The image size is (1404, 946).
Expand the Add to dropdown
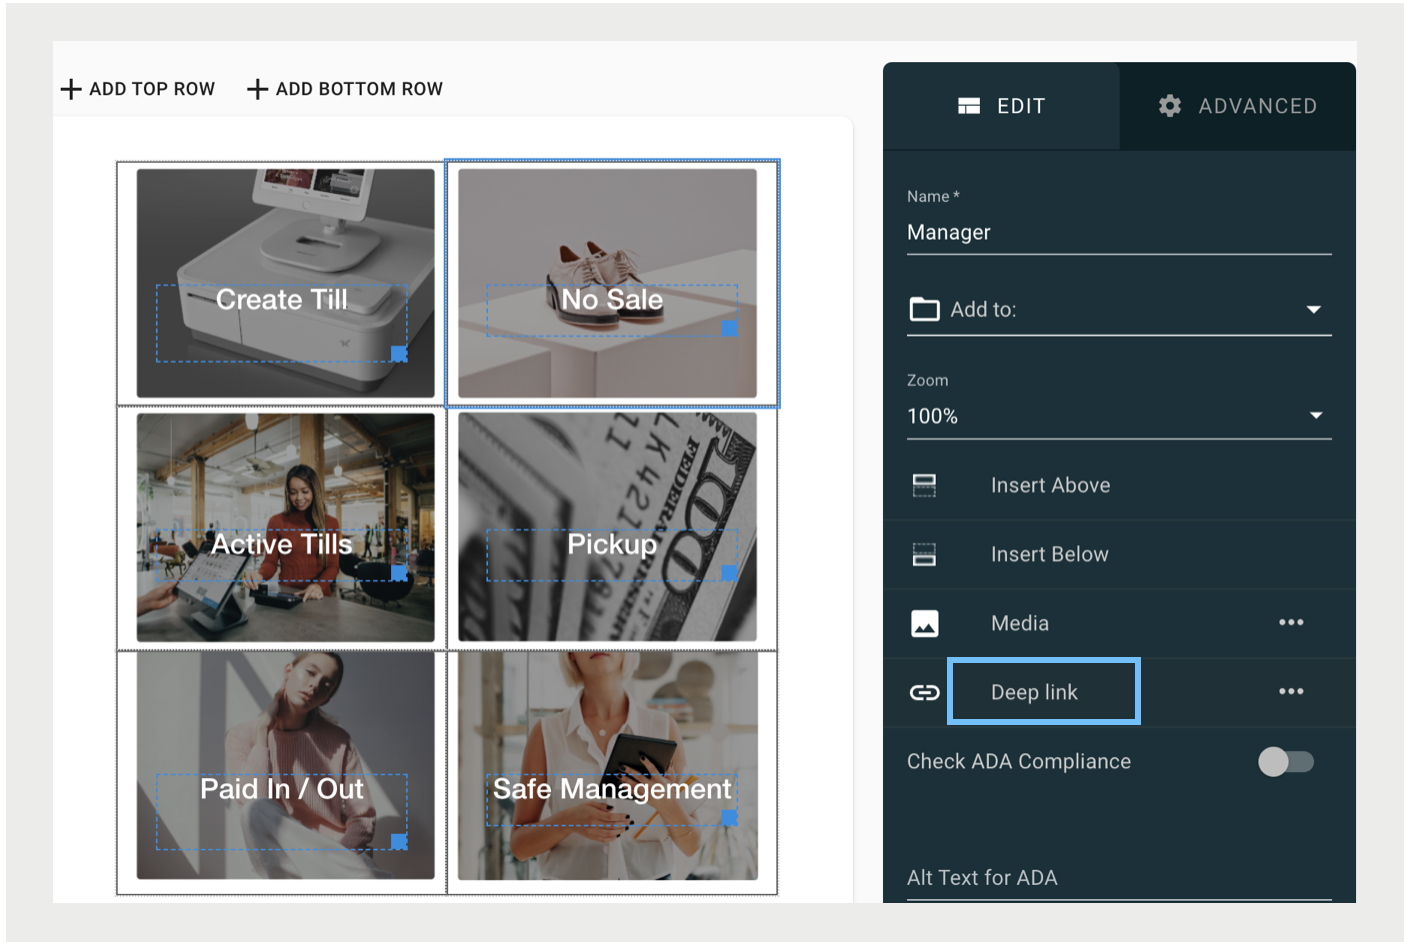click(1119, 310)
